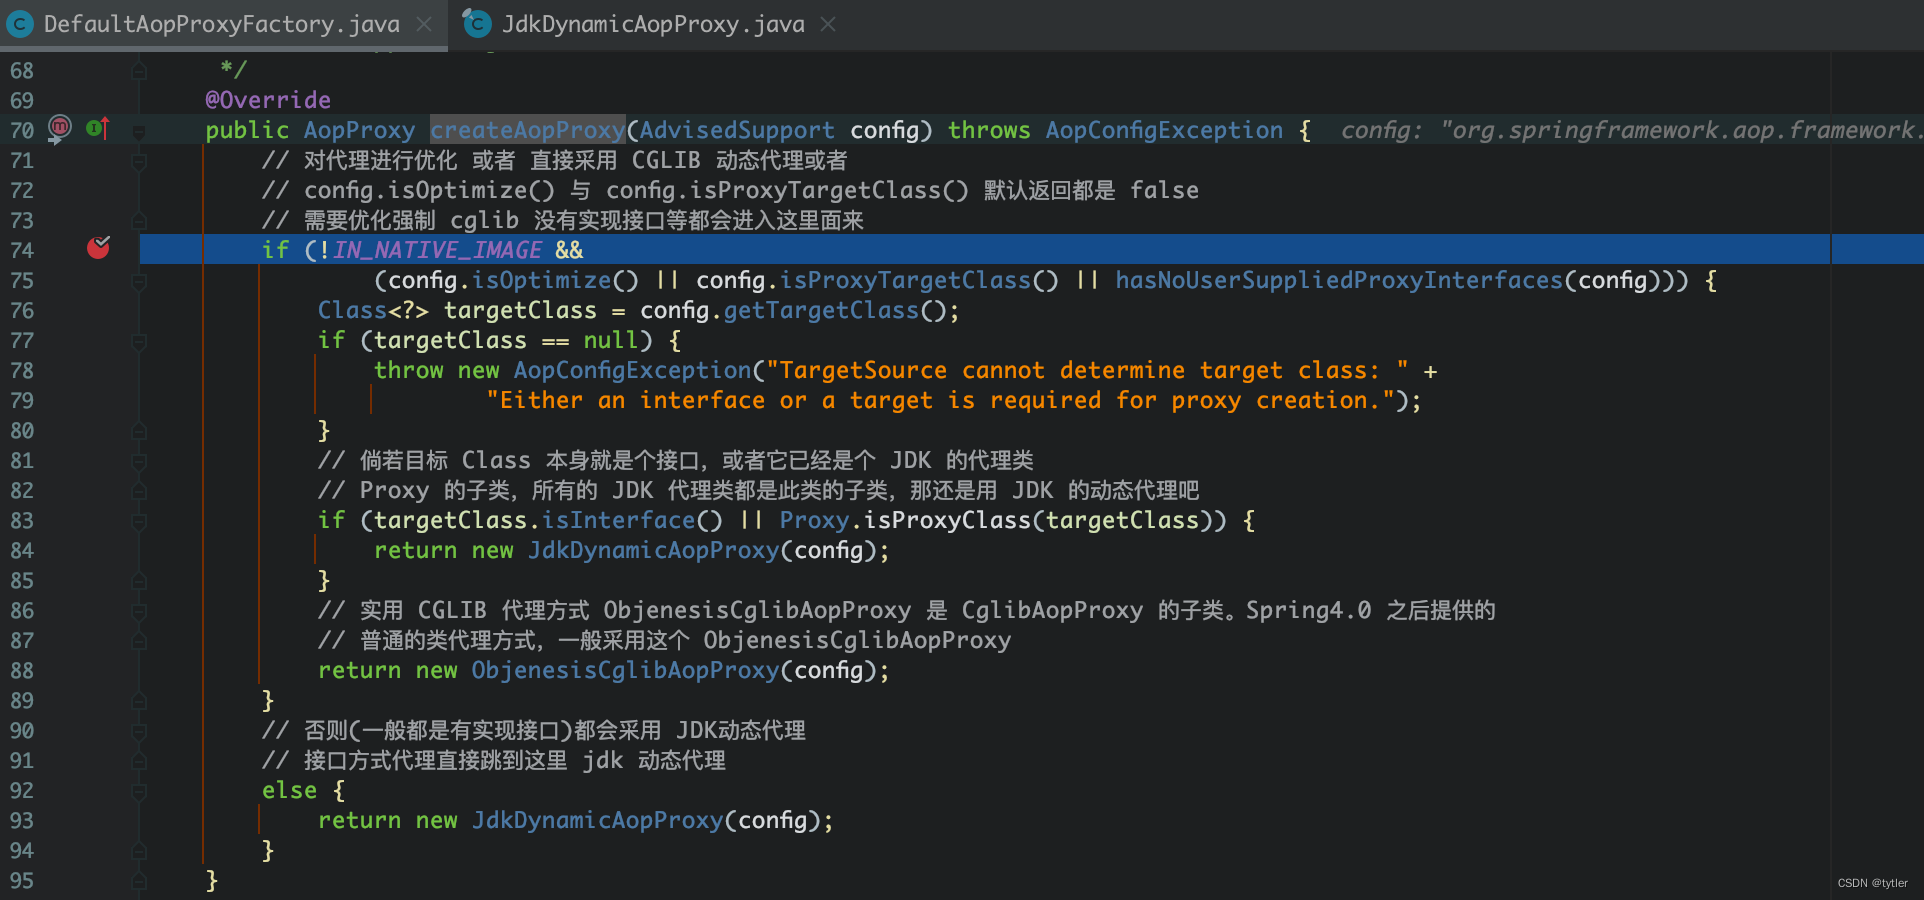The image size is (1924, 900).
Task: Switch to the DefaultAopProxyFactory.java tab
Action: [x=221, y=24]
